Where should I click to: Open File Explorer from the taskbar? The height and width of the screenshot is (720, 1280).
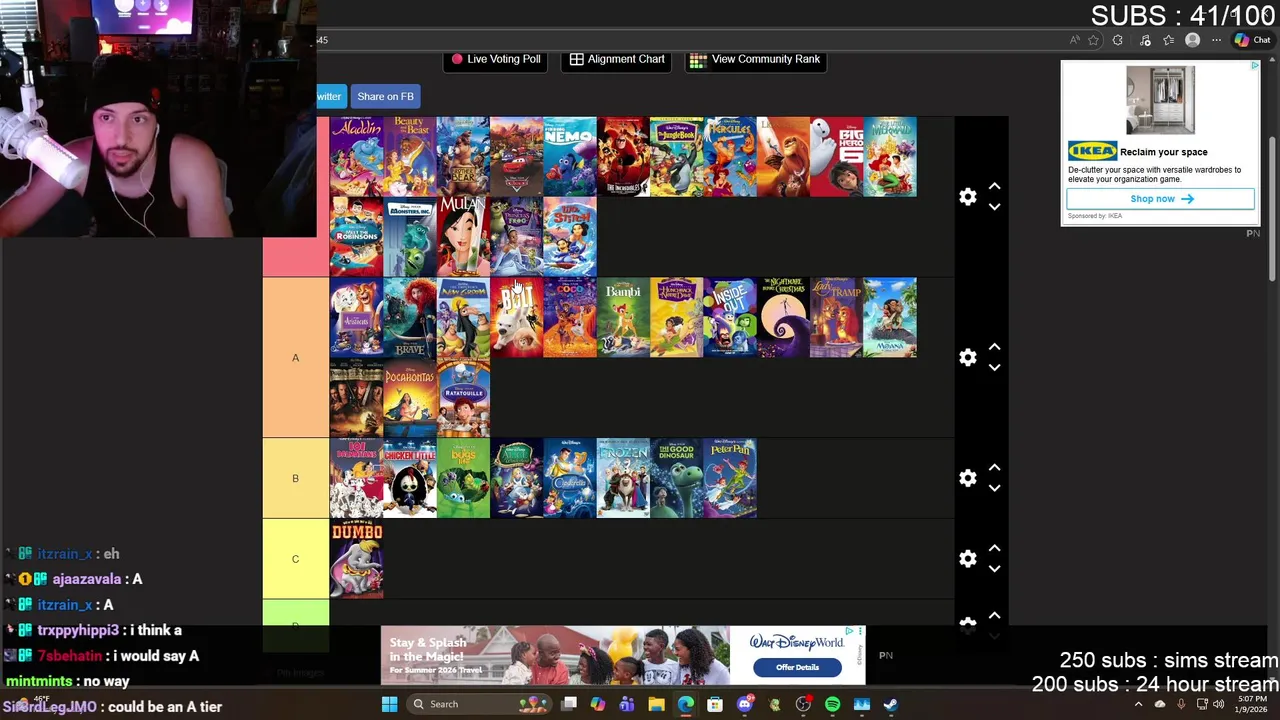[x=656, y=704]
